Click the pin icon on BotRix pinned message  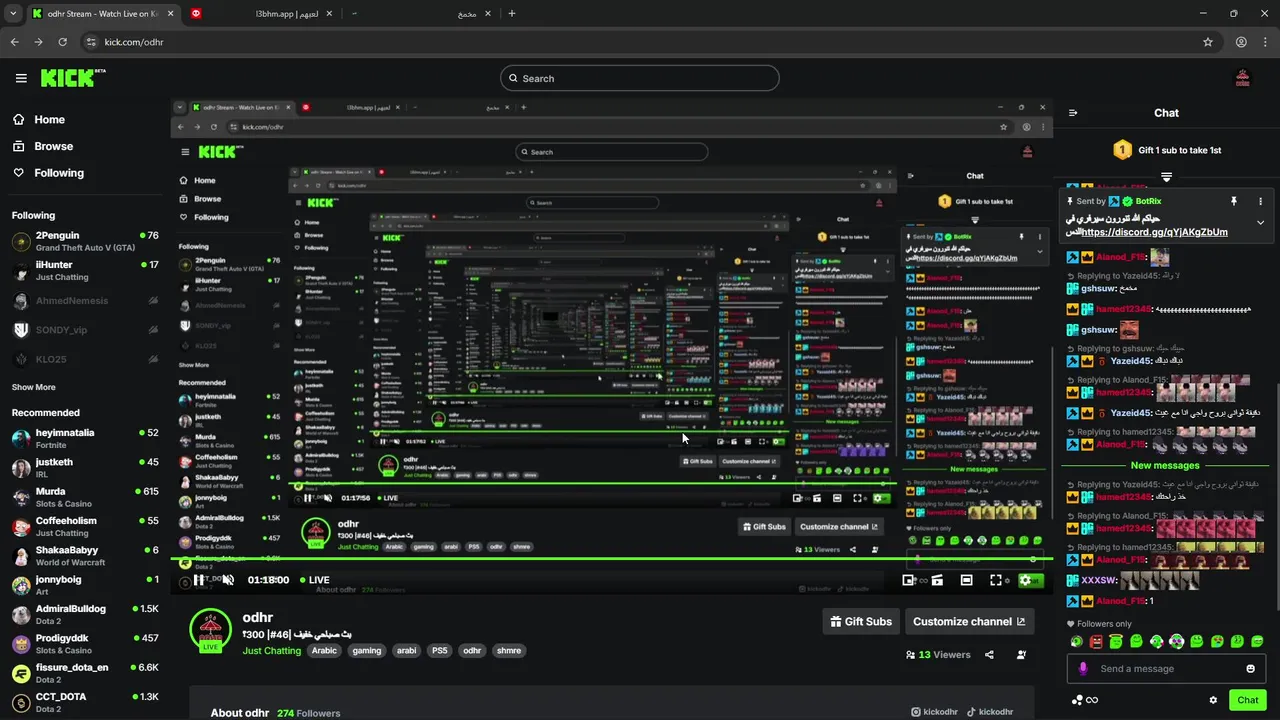click(1234, 201)
